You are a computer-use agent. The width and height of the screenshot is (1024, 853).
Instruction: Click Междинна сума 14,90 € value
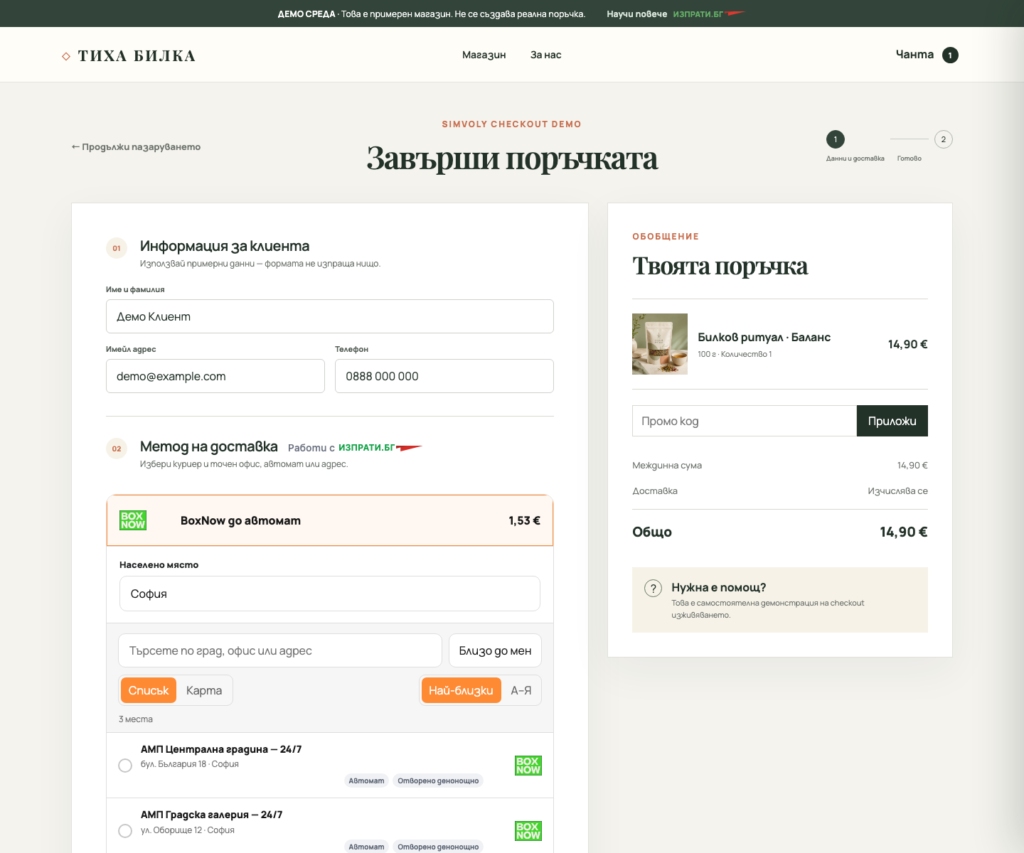click(x=912, y=466)
